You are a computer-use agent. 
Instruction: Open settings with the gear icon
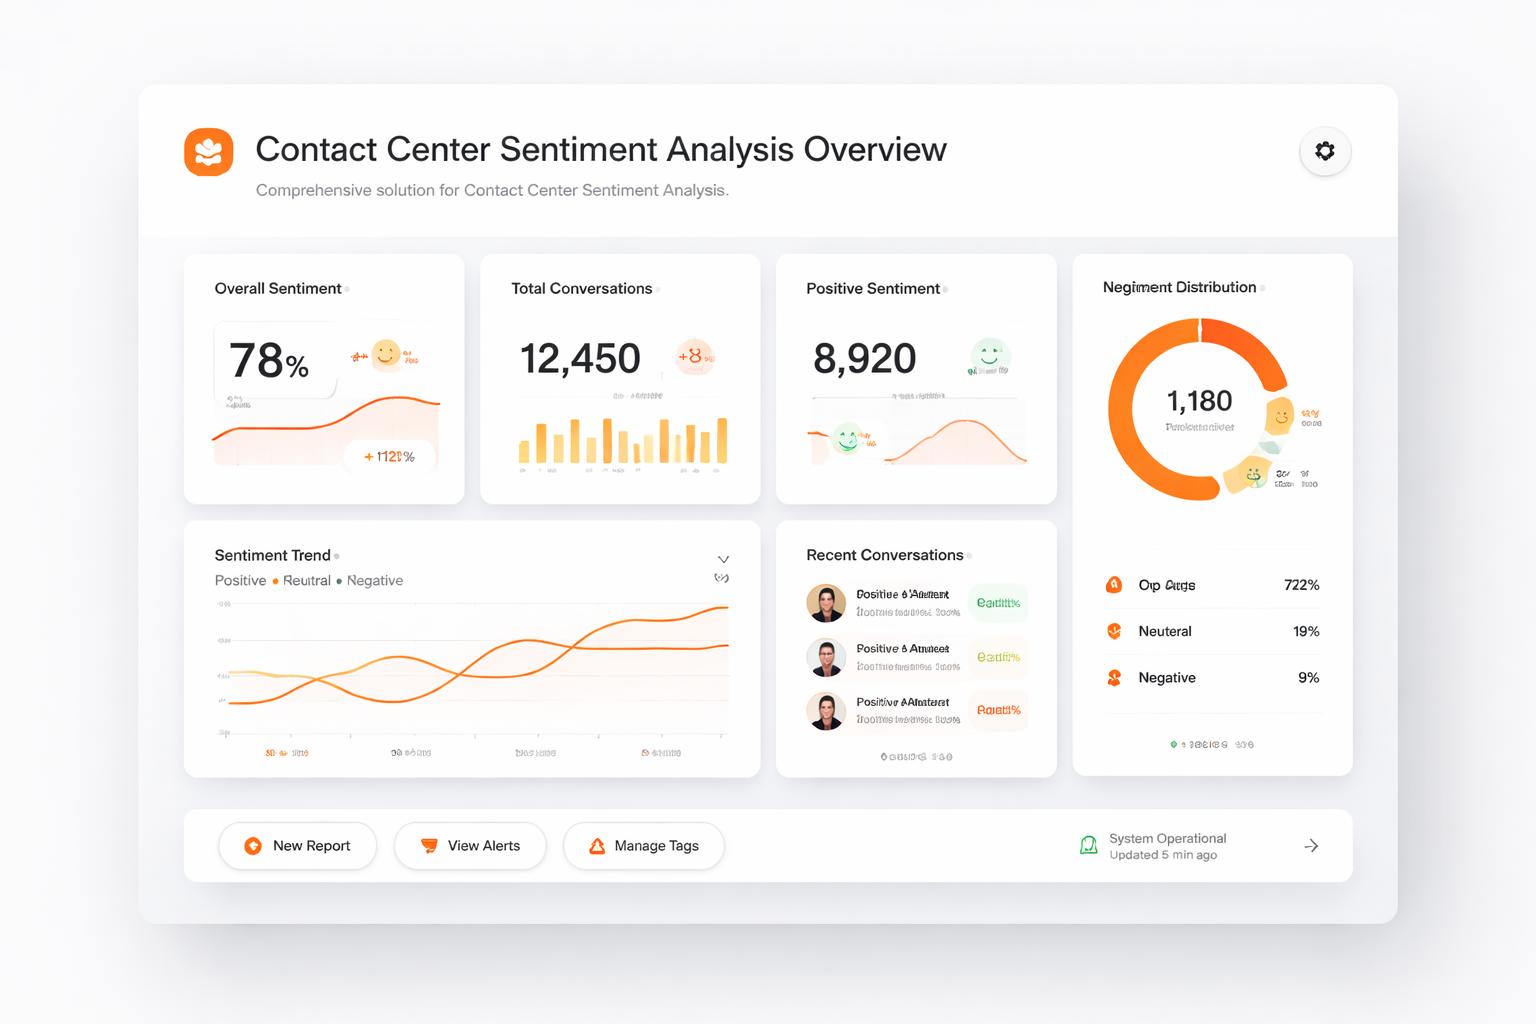coord(1325,151)
